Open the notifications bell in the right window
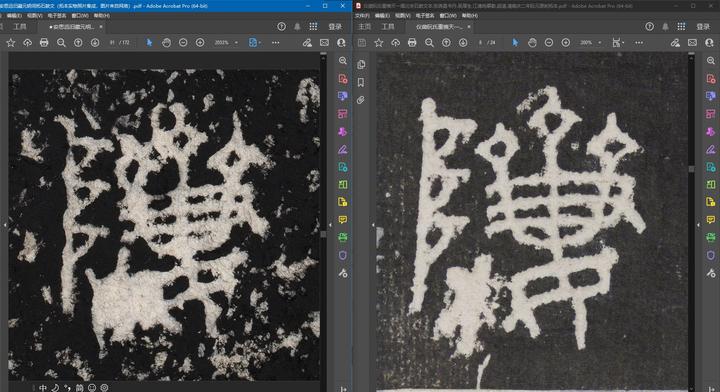The height and width of the screenshot is (392, 720). [665, 27]
